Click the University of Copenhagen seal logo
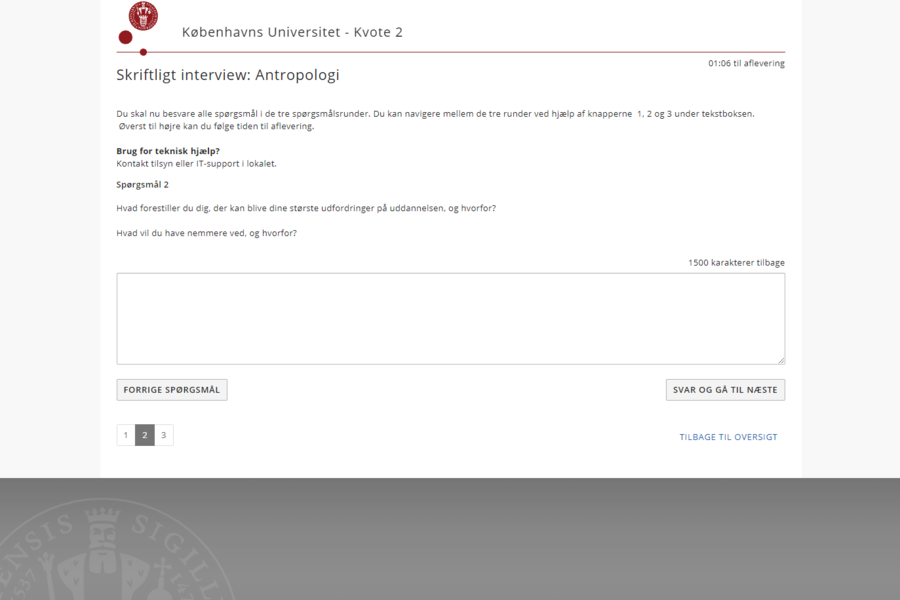Viewport: 900px width, 600px height. 143,16
